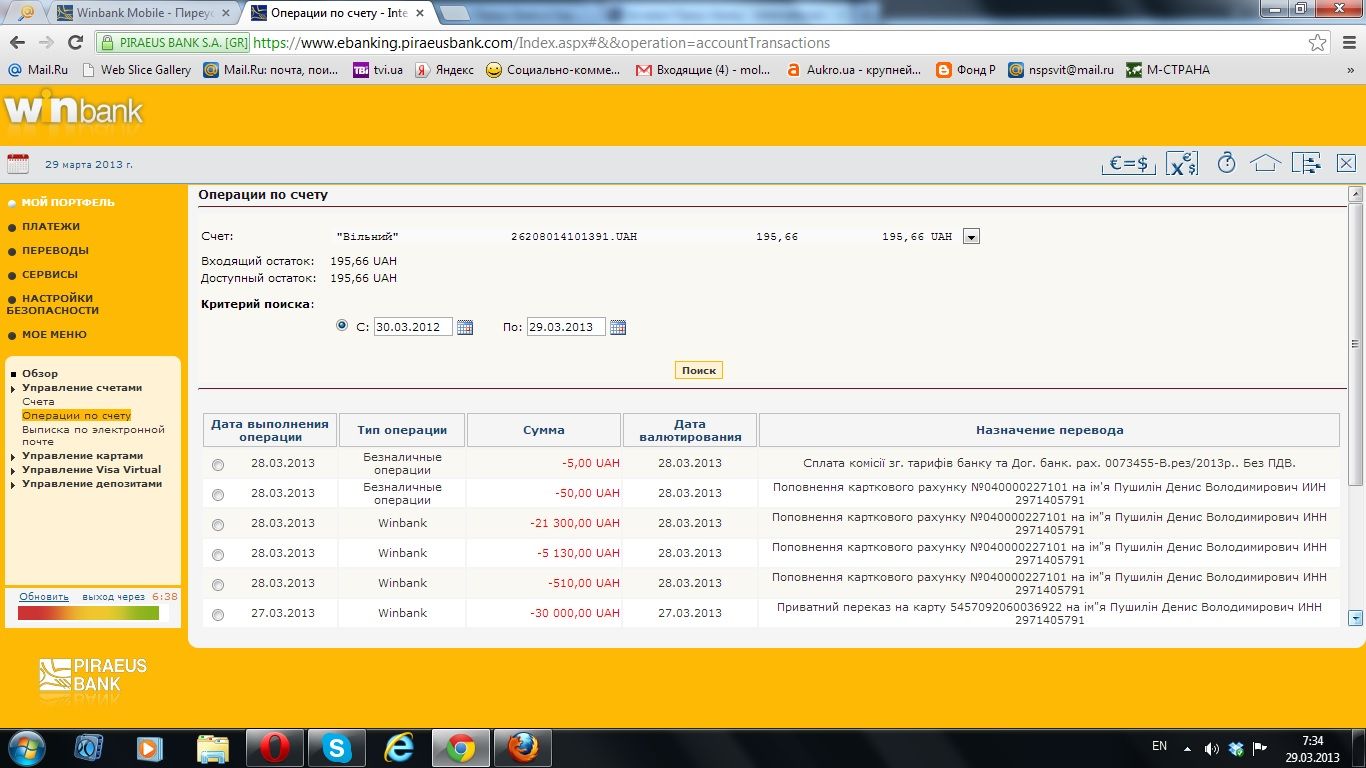The image size is (1366, 768).
Task: Open the €=$ exchange rates icon
Action: coord(1128,164)
